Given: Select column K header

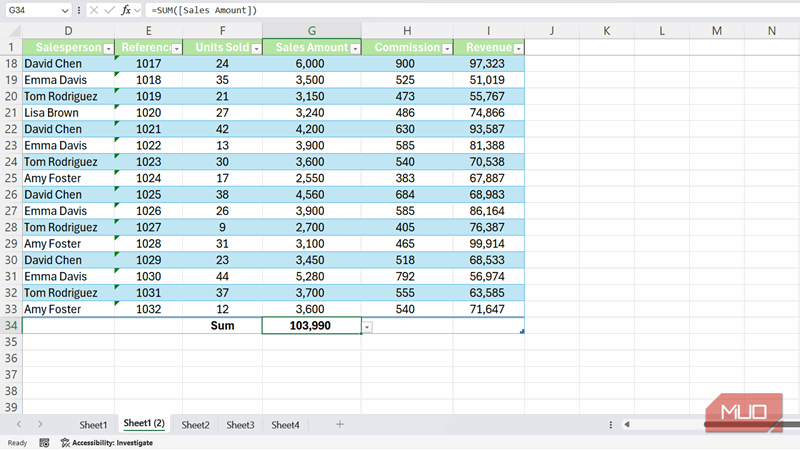Looking at the screenshot, I should tap(608, 31).
